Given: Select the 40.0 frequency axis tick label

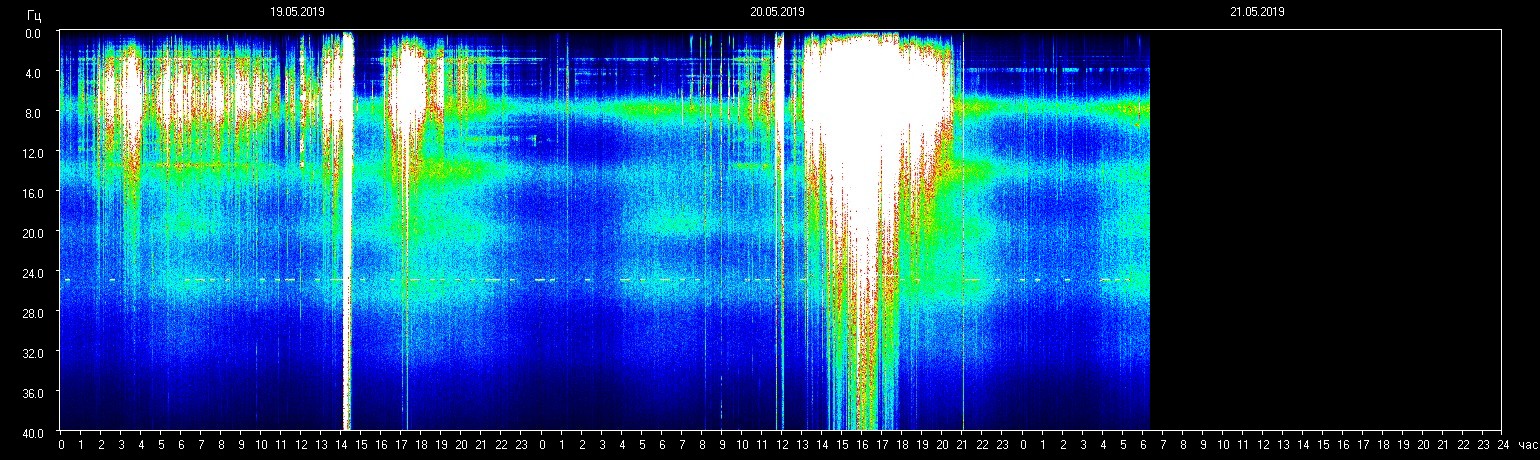Looking at the screenshot, I should pyautogui.click(x=32, y=432).
